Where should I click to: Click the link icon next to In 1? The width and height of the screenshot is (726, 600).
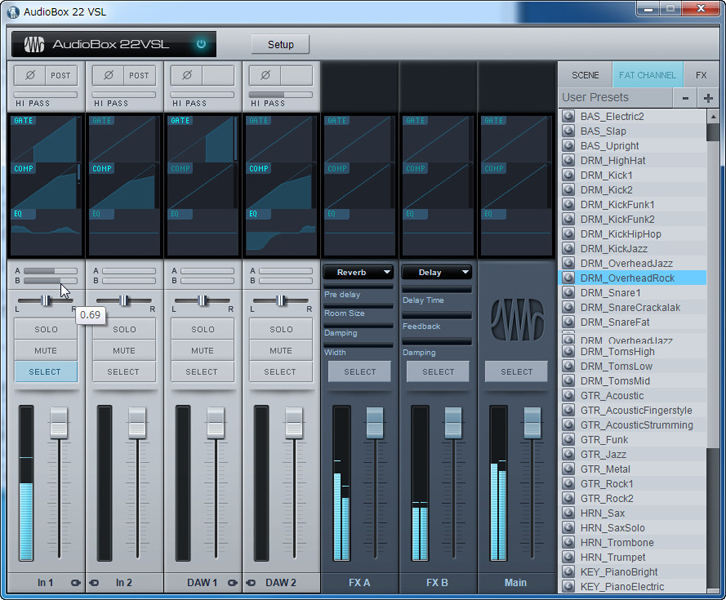coord(75,583)
